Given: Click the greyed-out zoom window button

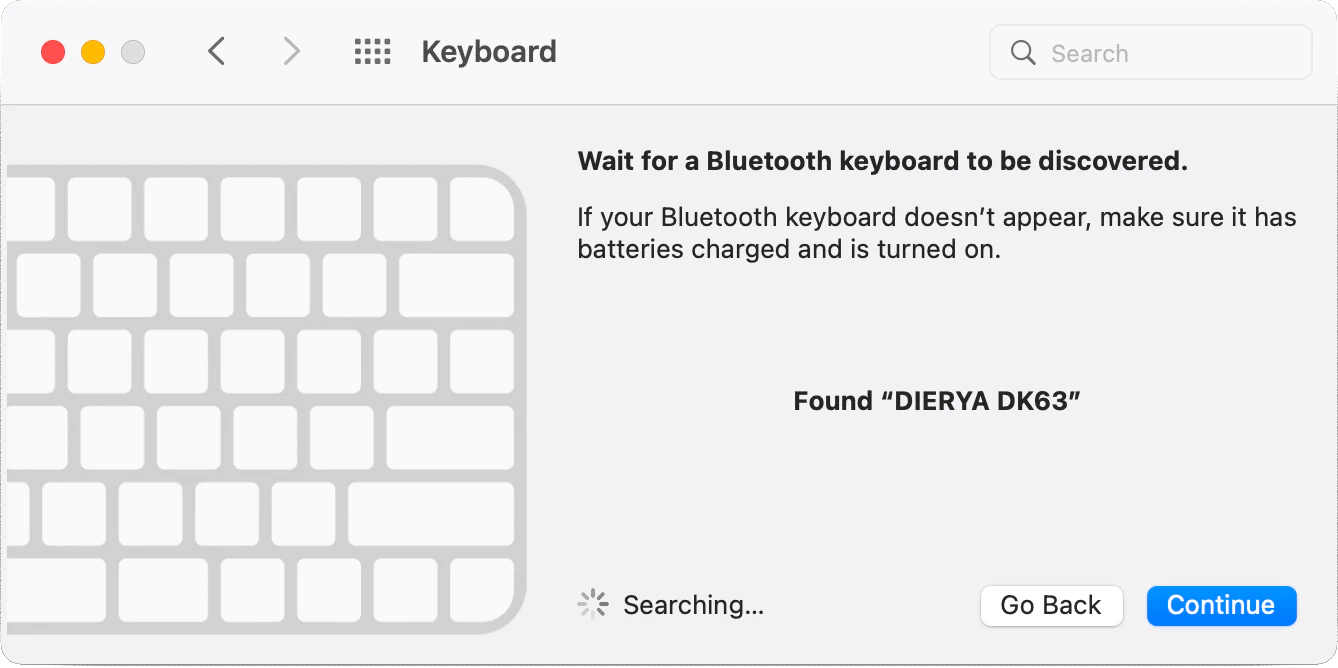Looking at the screenshot, I should [133, 52].
